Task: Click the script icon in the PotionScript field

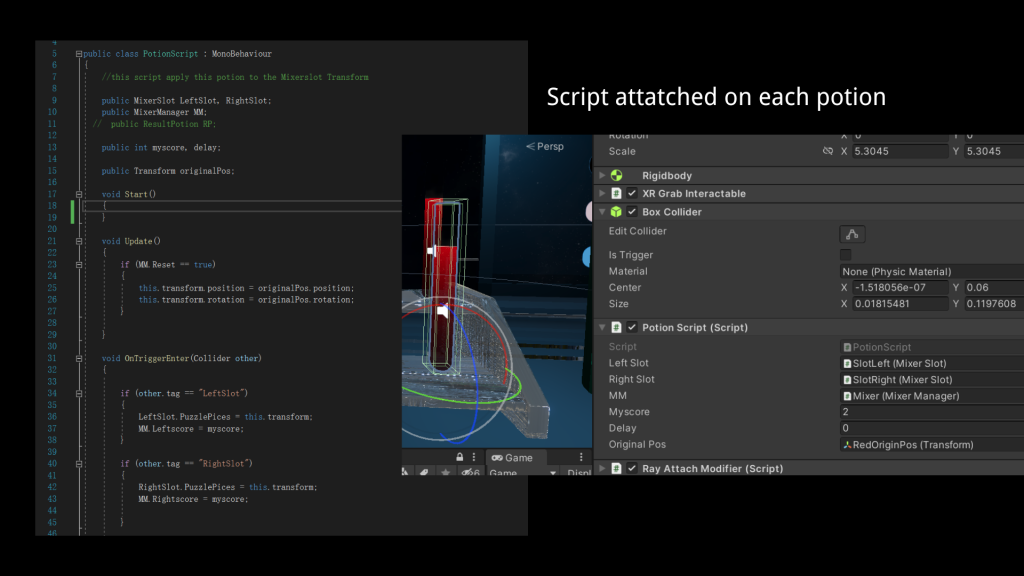Action: point(847,347)
